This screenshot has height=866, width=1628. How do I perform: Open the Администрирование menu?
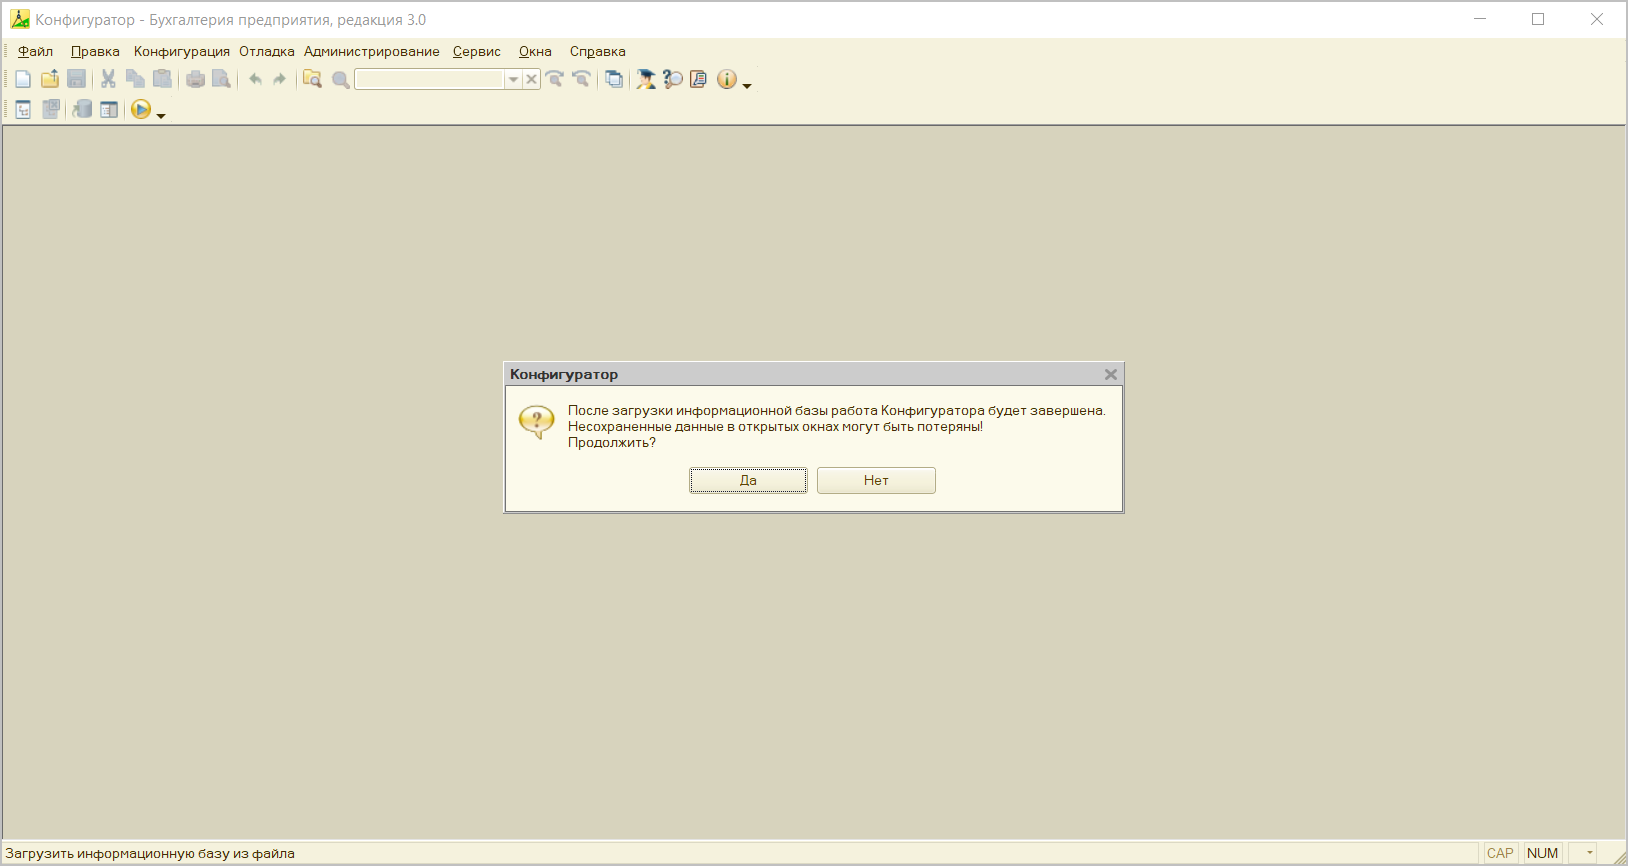coord(372,52)
